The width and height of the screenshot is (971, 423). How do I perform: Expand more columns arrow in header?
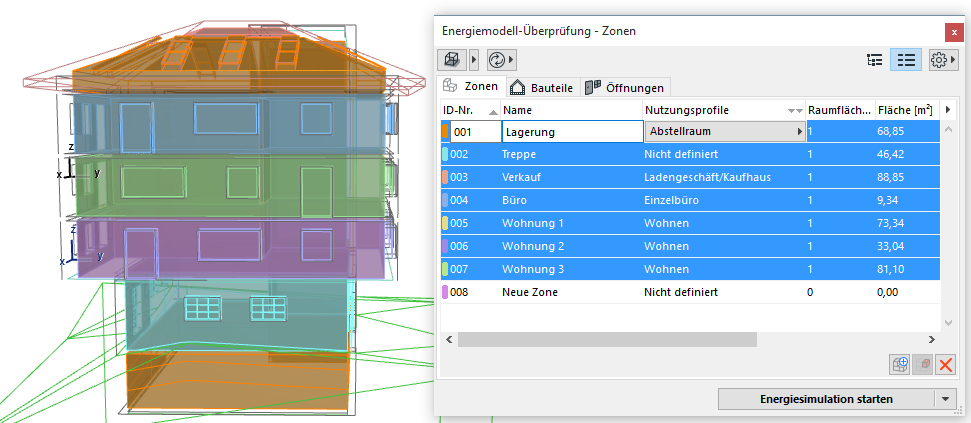click(x=948, y=110)
